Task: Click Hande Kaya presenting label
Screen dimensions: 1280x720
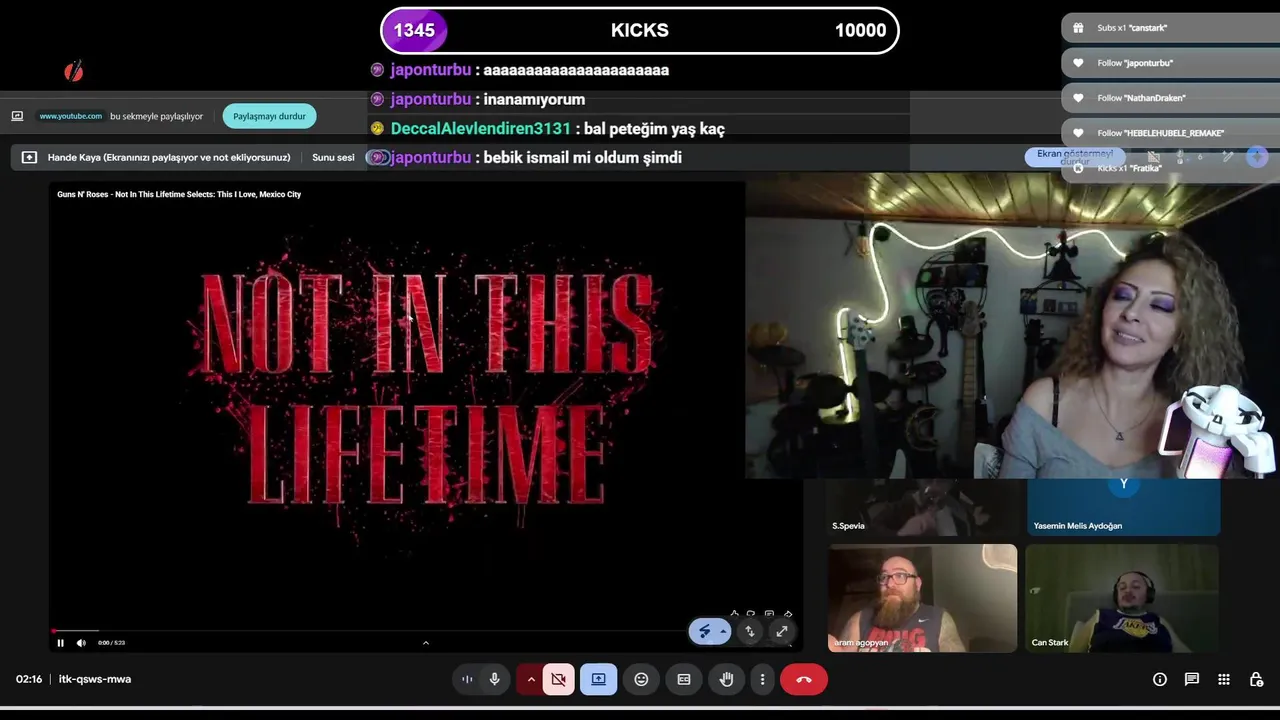Action: click(169, 157)
